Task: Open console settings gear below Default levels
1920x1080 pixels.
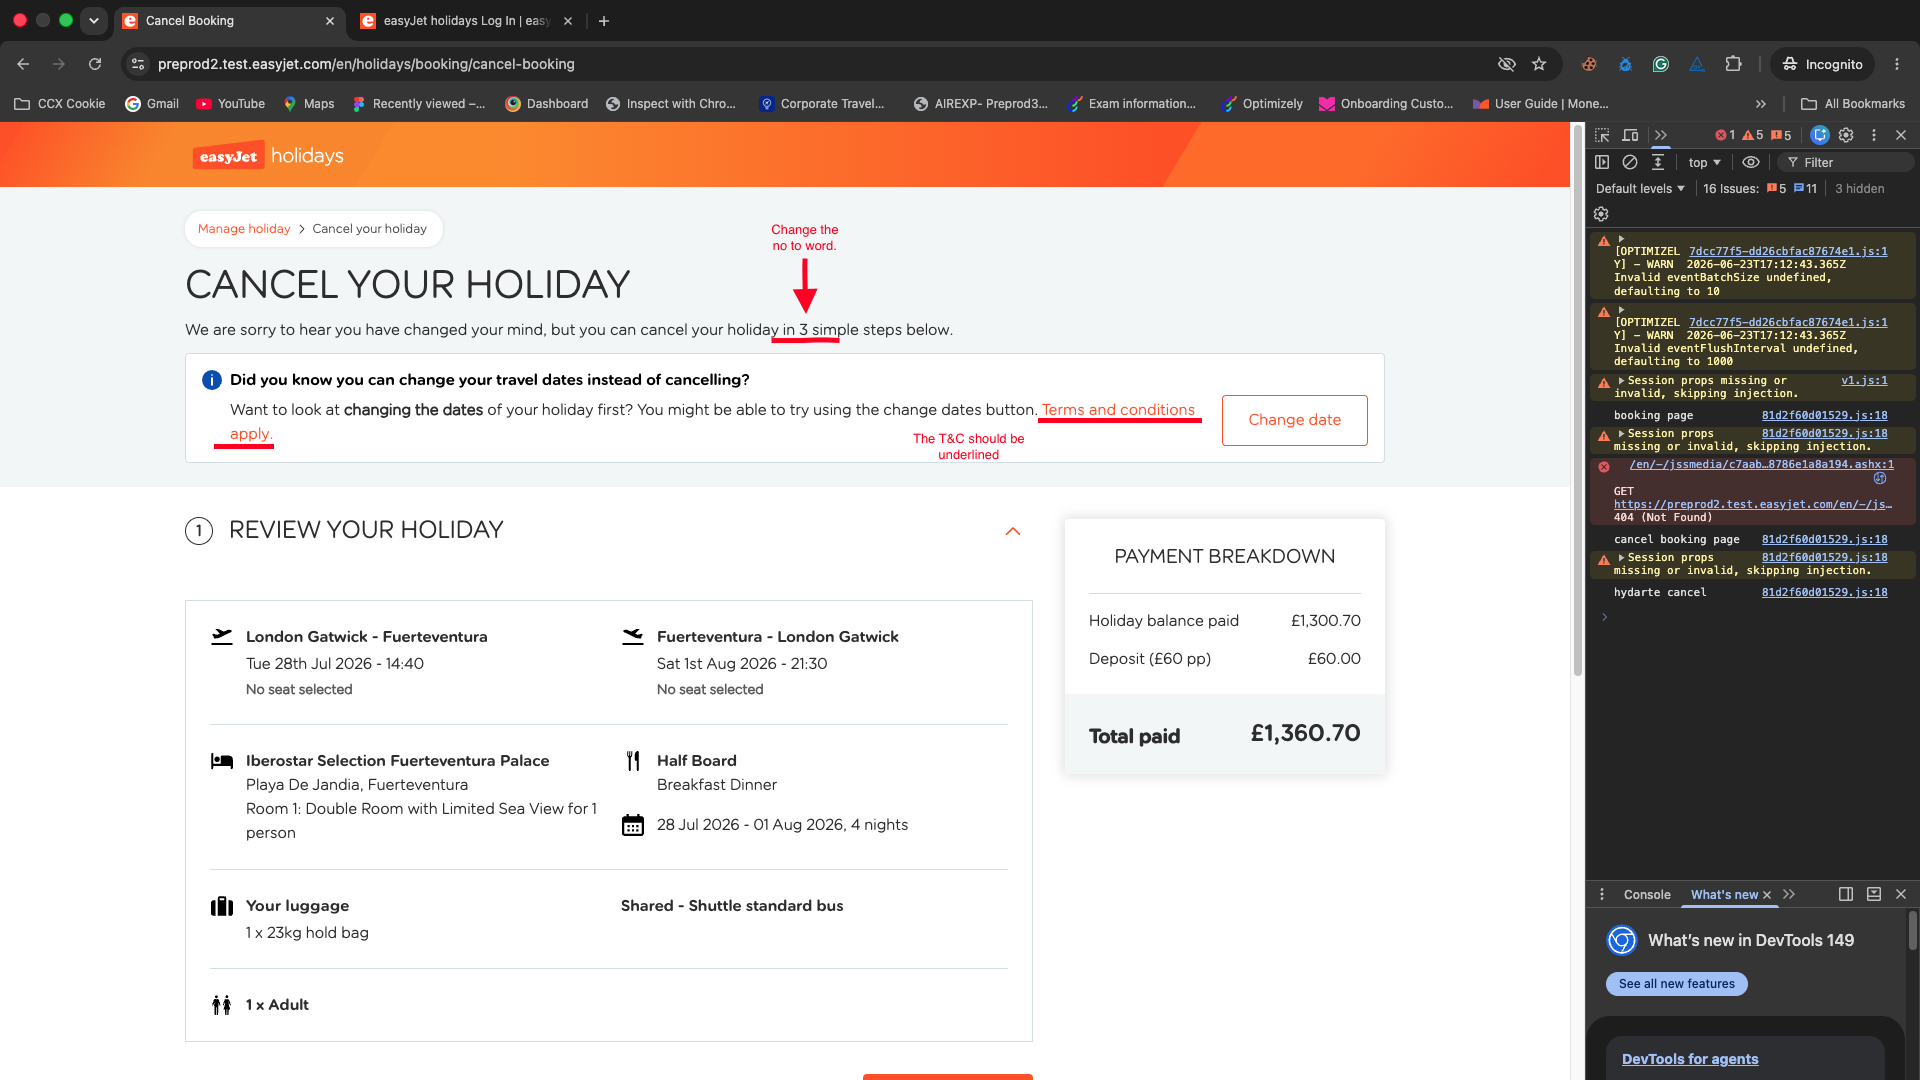Action: [1601, 214]
